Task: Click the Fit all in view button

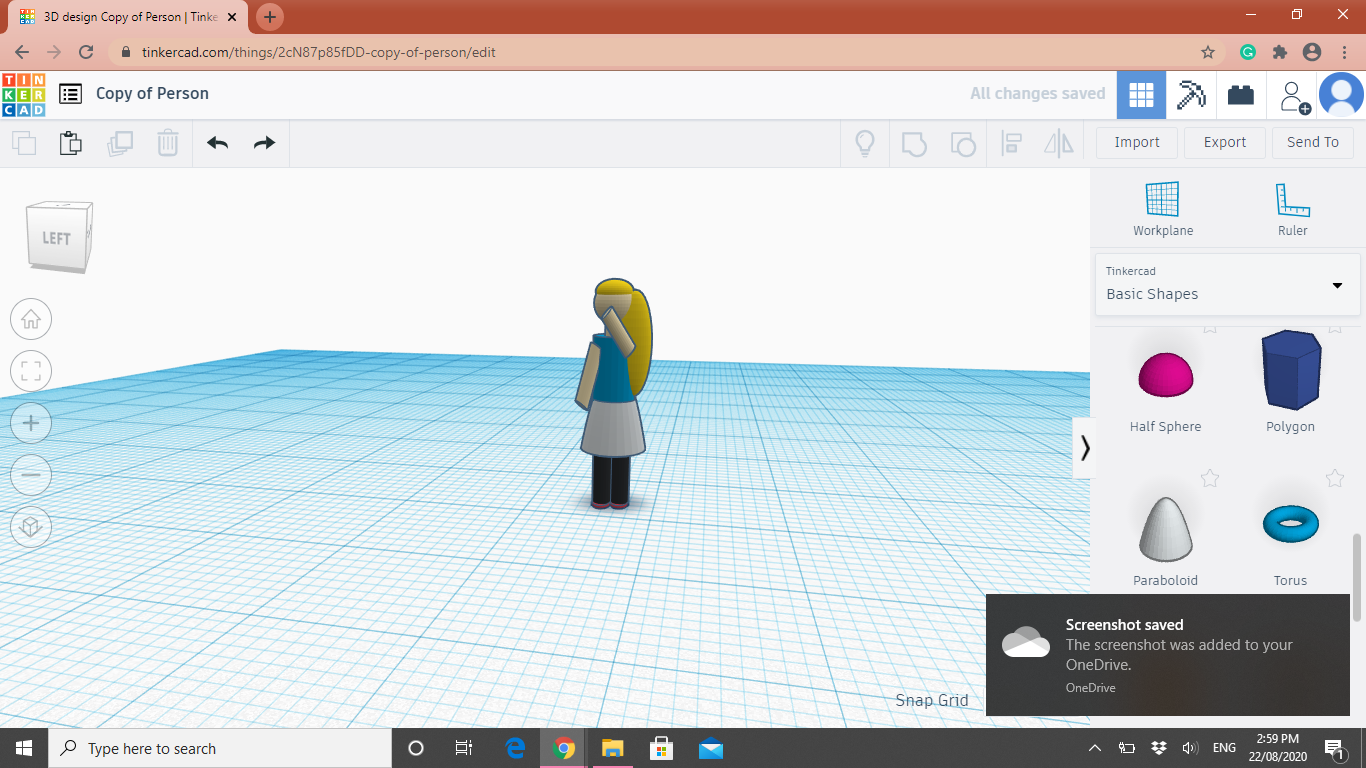Action: (31, 372)
